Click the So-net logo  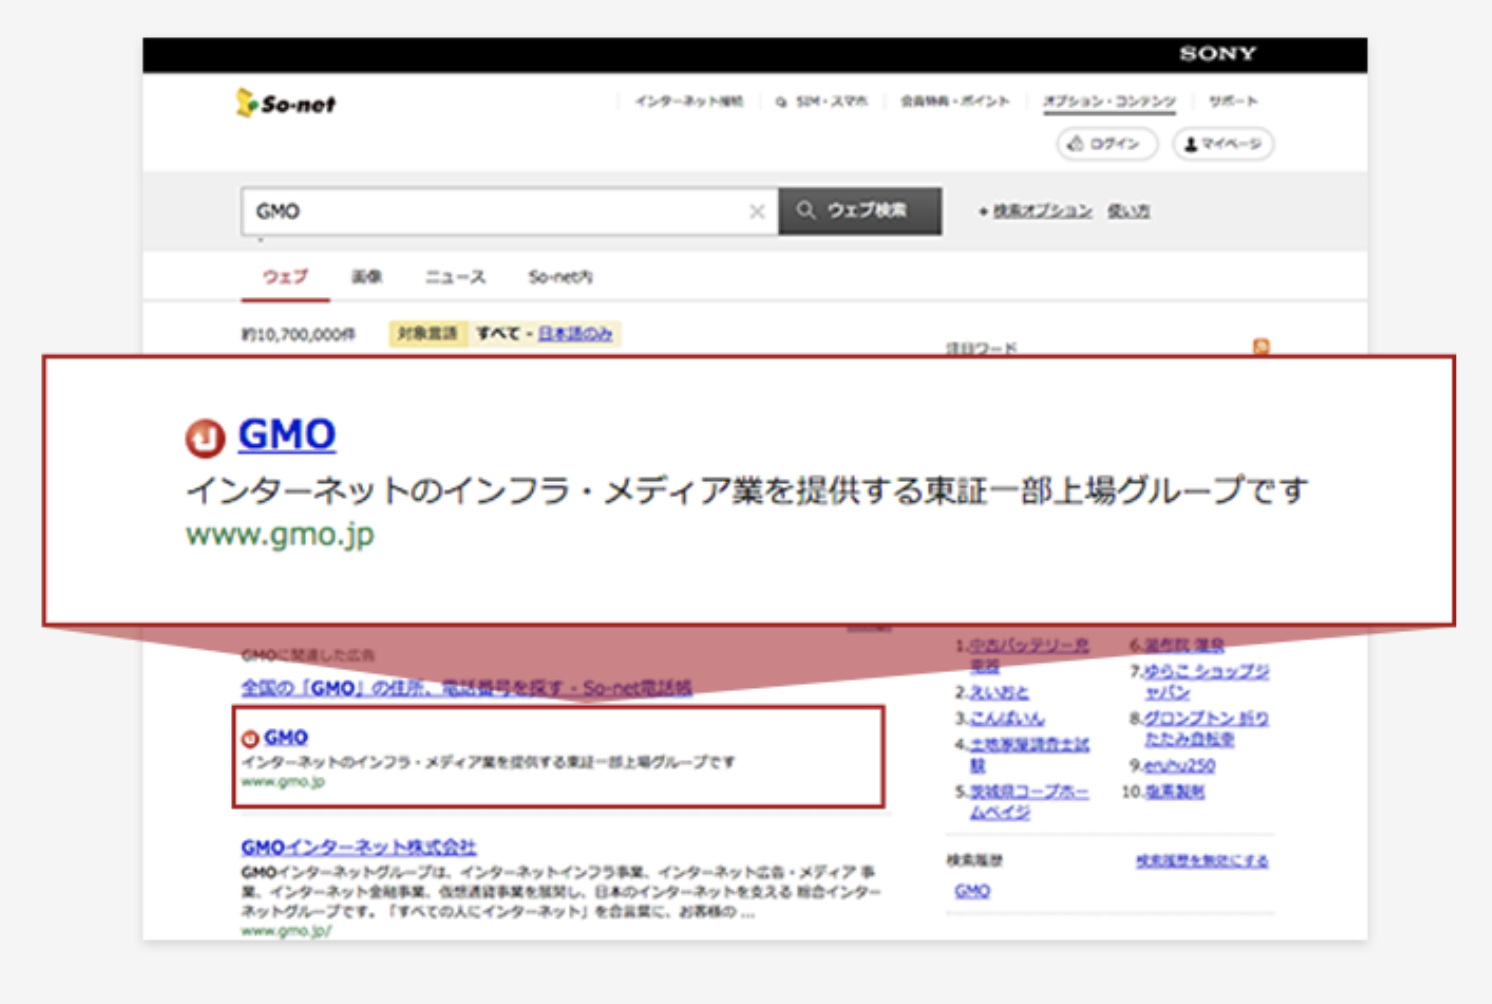286,103
